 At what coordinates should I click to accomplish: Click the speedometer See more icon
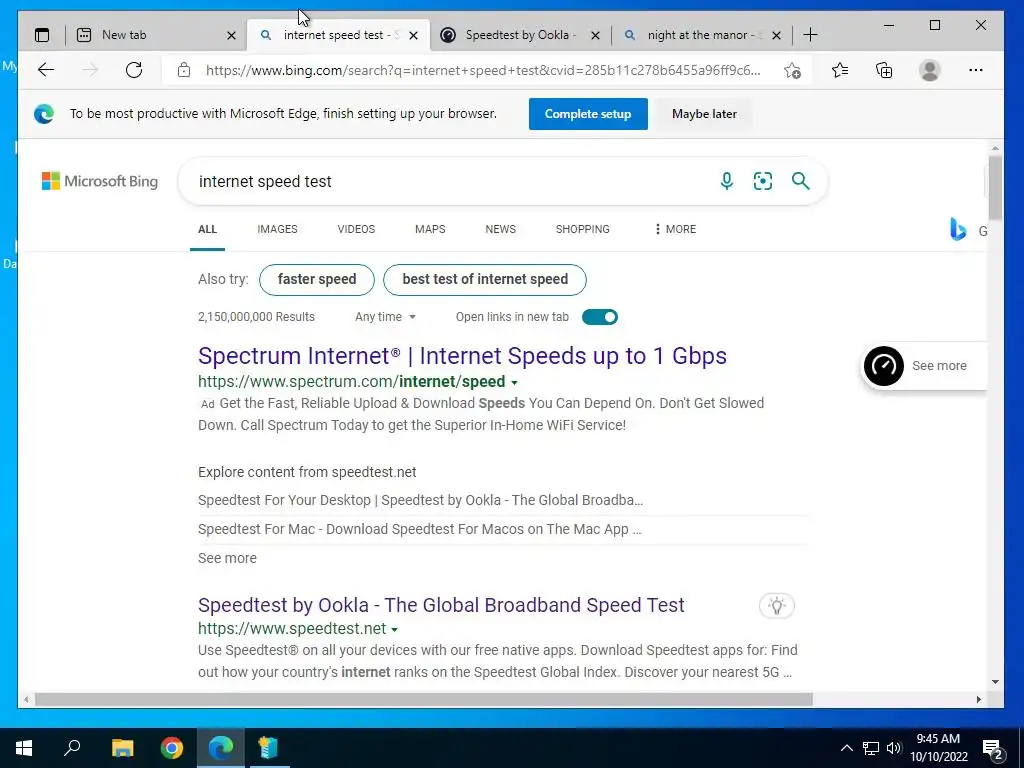(x=884, y=366)
